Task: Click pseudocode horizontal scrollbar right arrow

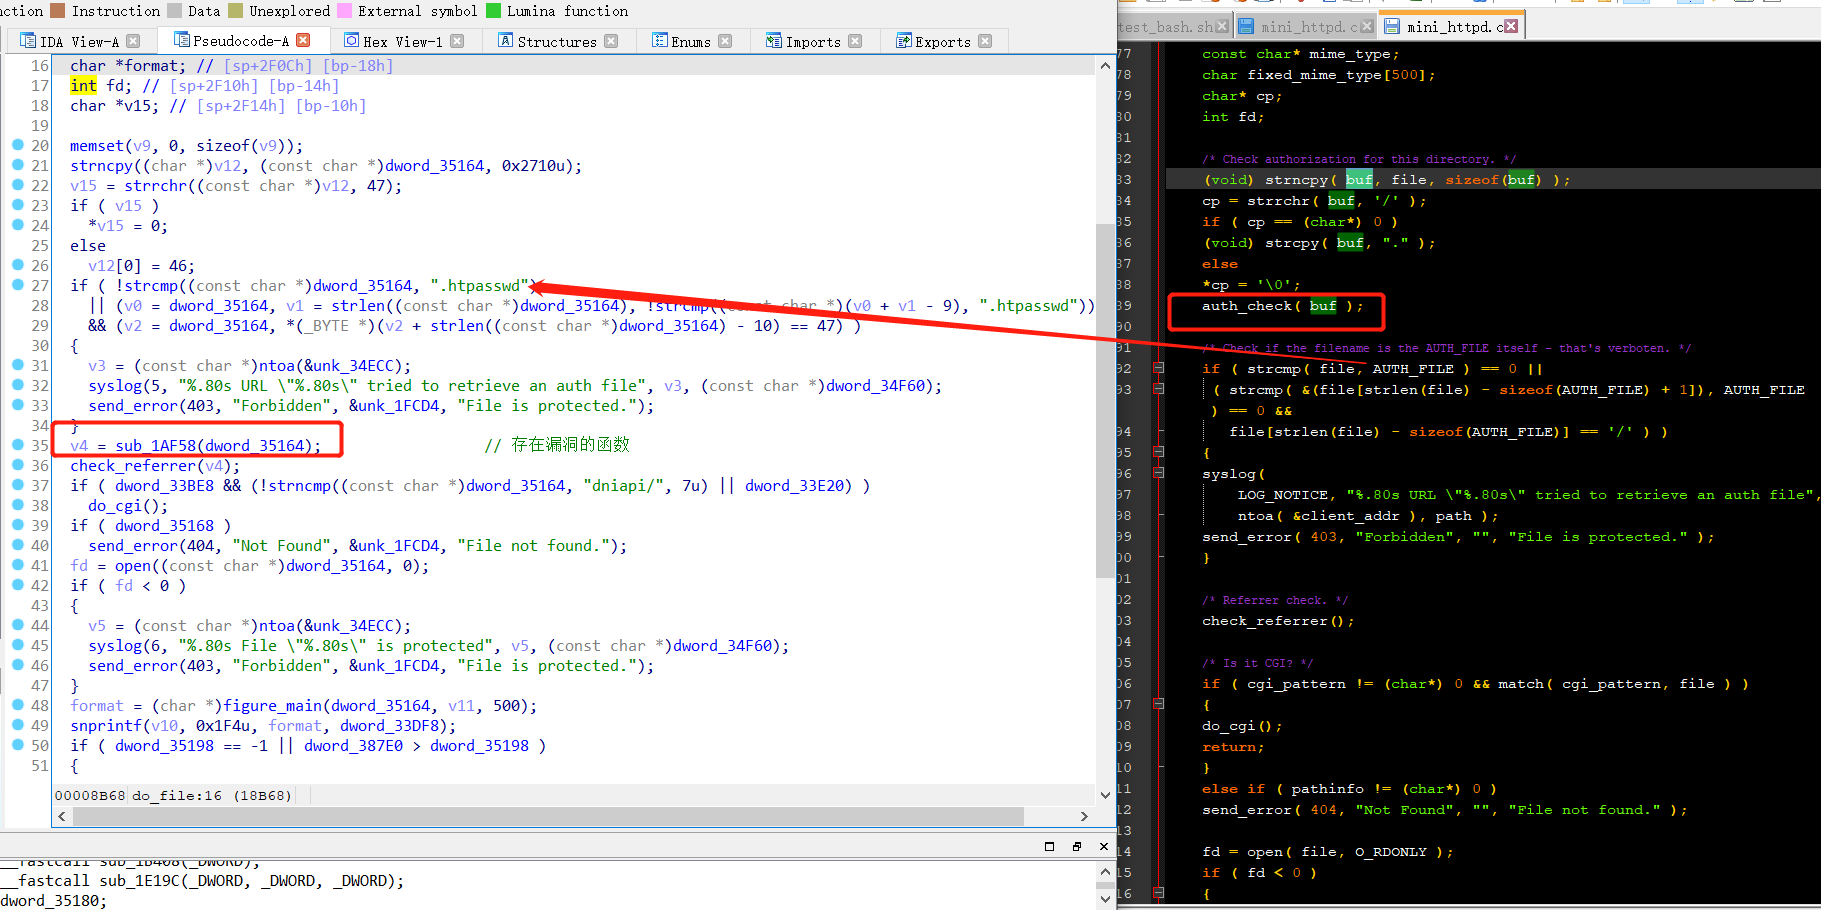Action: coord(1084,816)
